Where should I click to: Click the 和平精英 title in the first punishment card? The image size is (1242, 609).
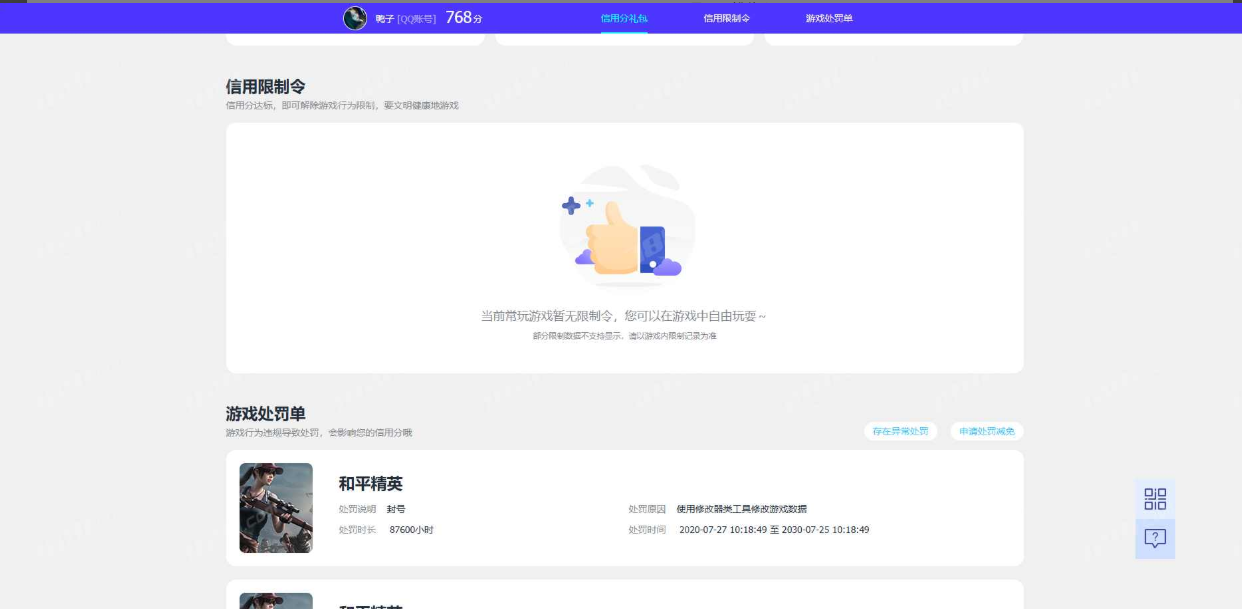[x=371, y=484]
